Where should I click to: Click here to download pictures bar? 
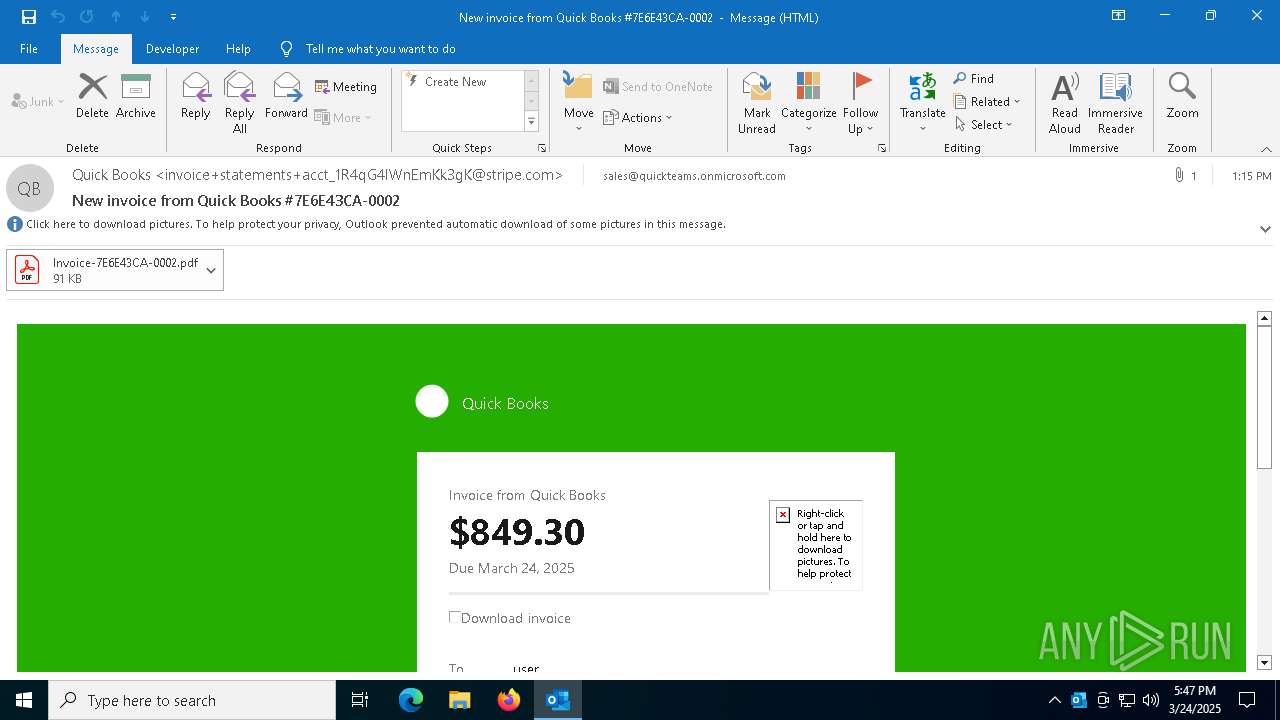[x=376, y=224]
